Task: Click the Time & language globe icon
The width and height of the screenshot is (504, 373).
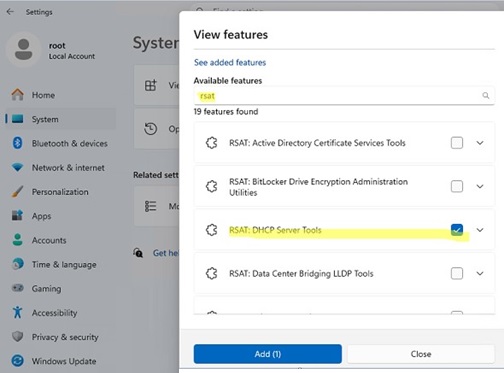Action: (17, 264)
